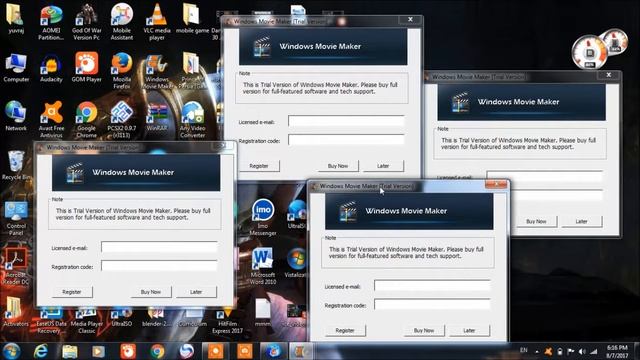Select the Any Video Converter shortcut

192,120
